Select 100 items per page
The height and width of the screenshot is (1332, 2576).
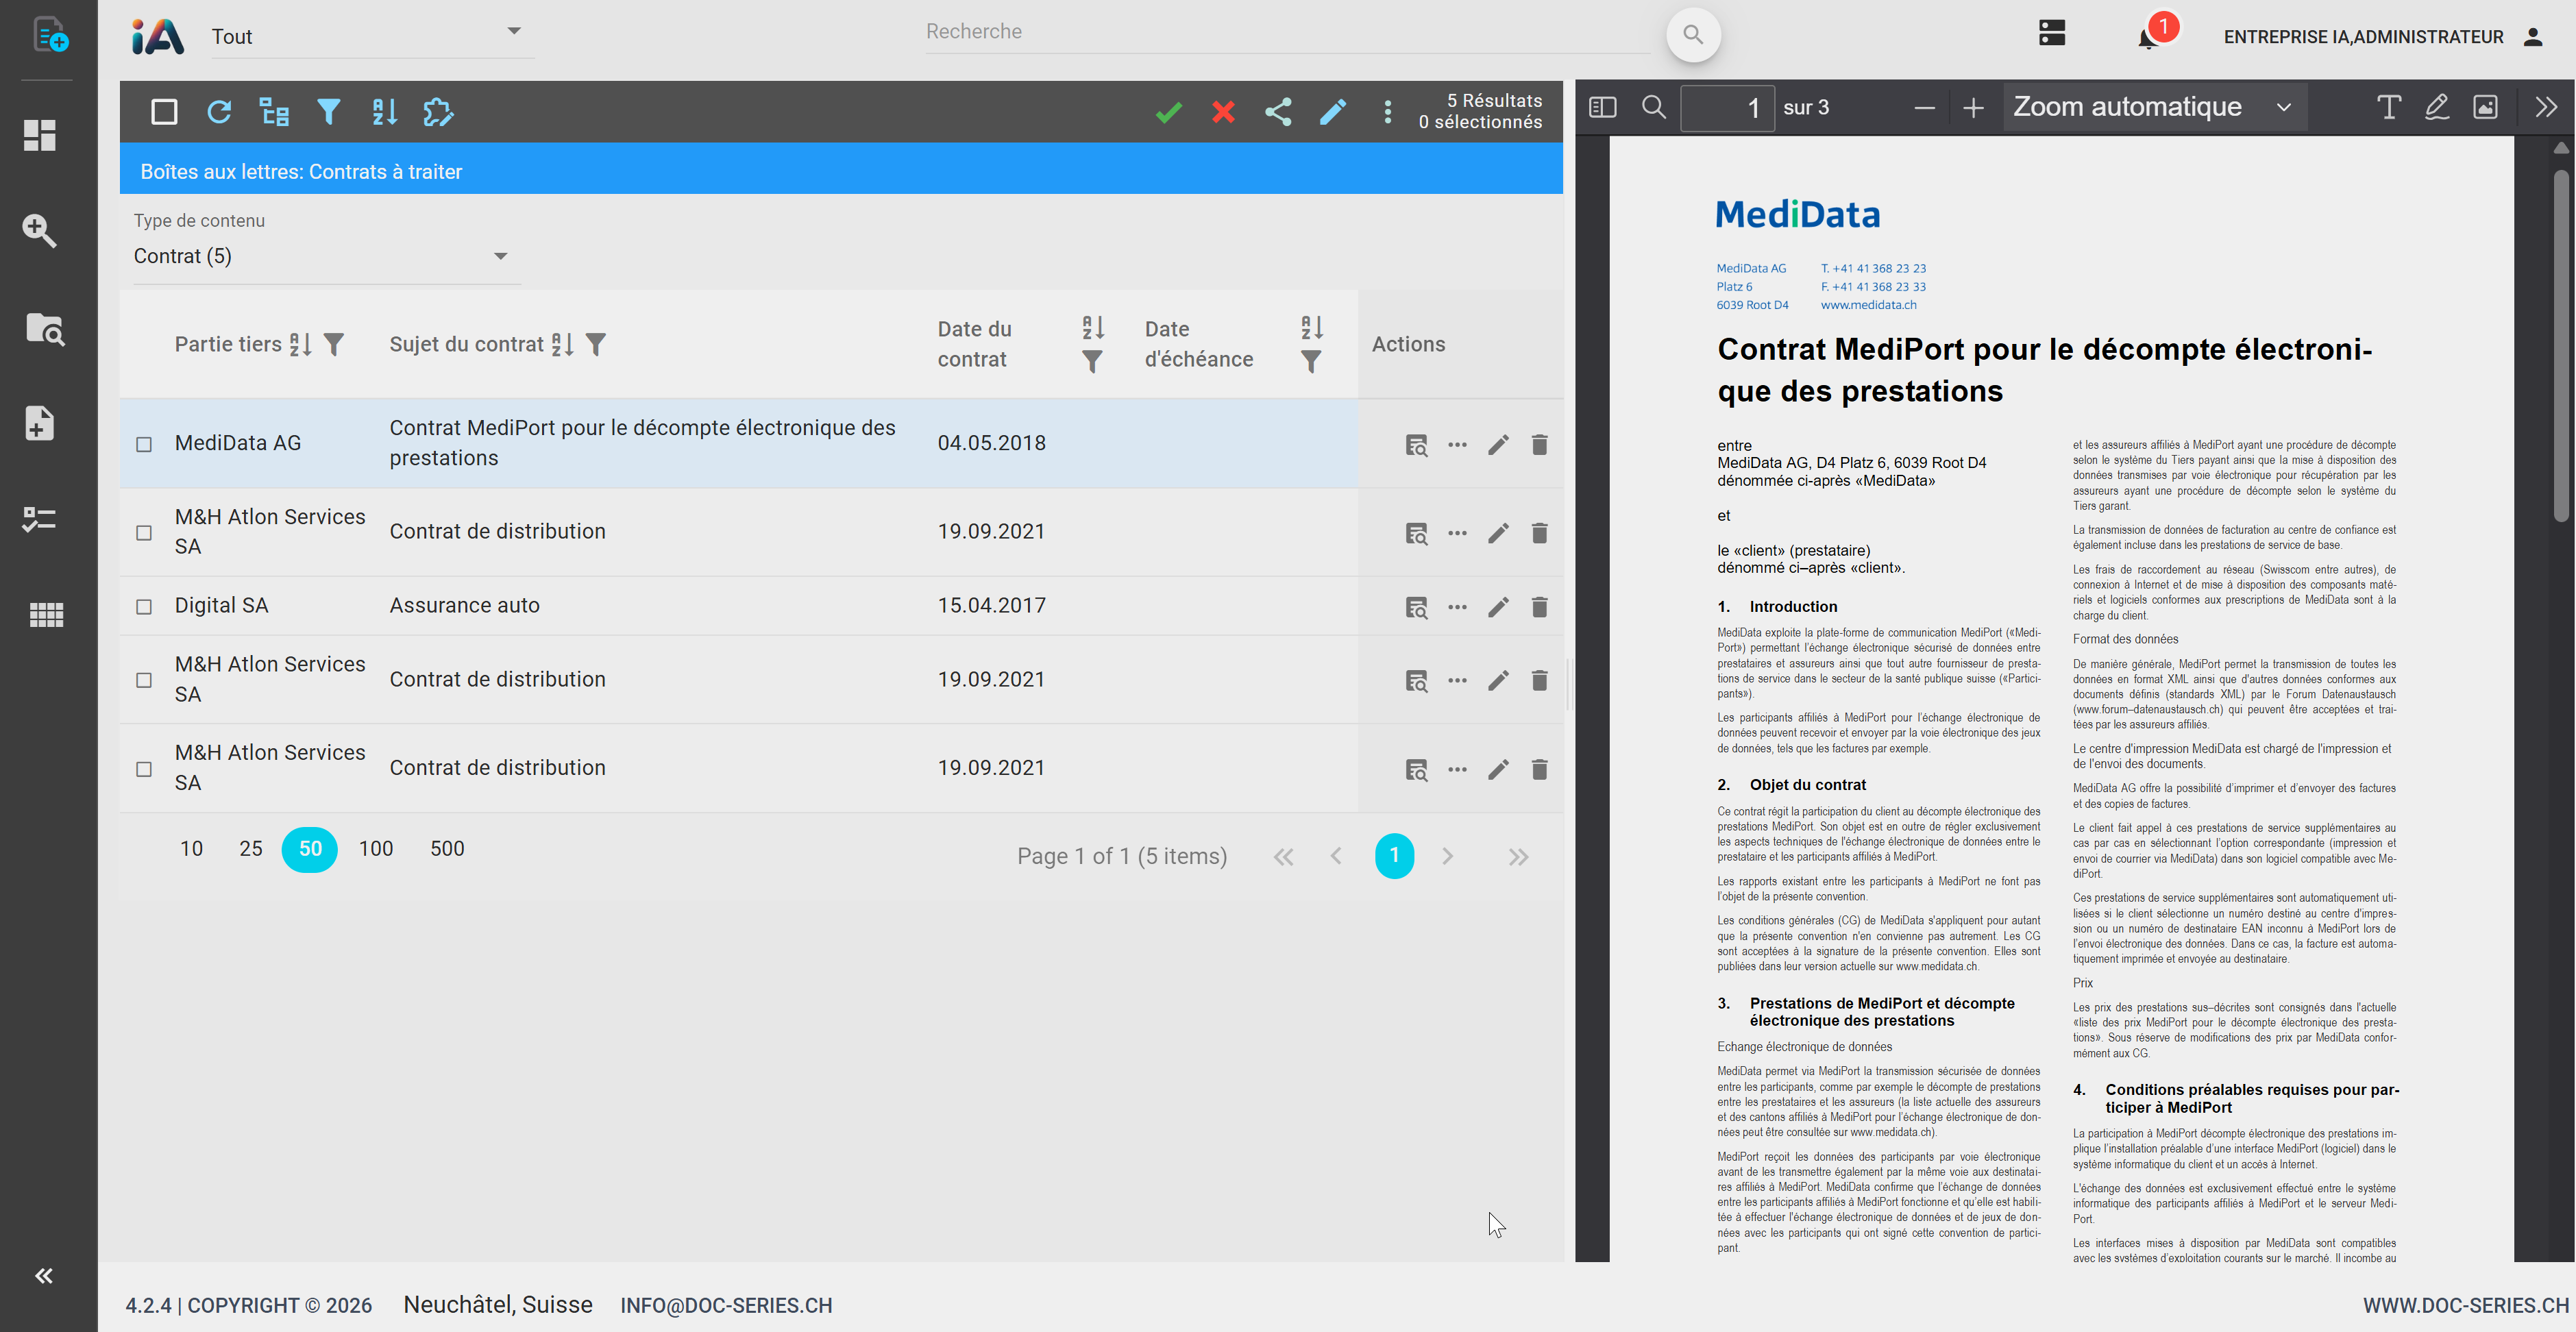376,849
